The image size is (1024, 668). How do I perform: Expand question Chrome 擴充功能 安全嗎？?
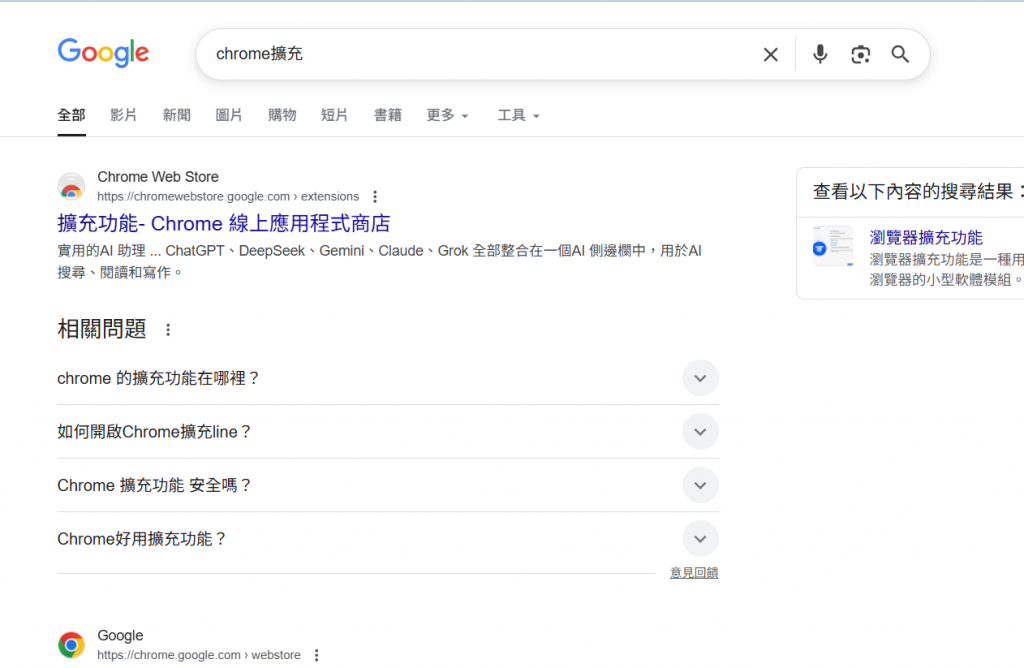(700, 485)
